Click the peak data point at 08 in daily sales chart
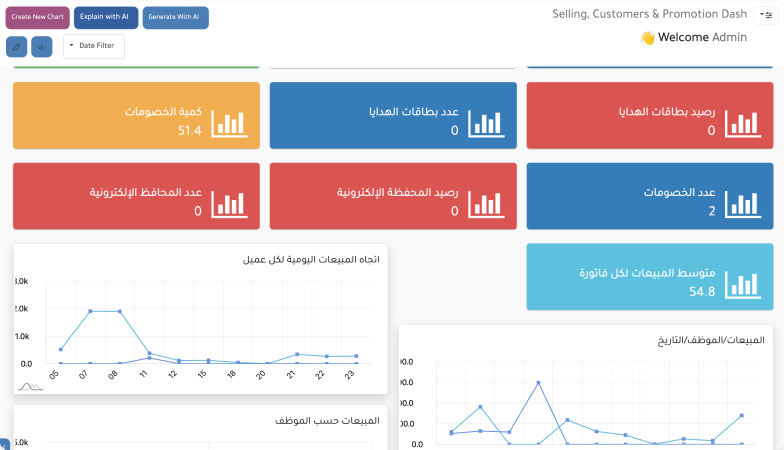The height and width of the screenshot is (450, 784). click(119, 312)
